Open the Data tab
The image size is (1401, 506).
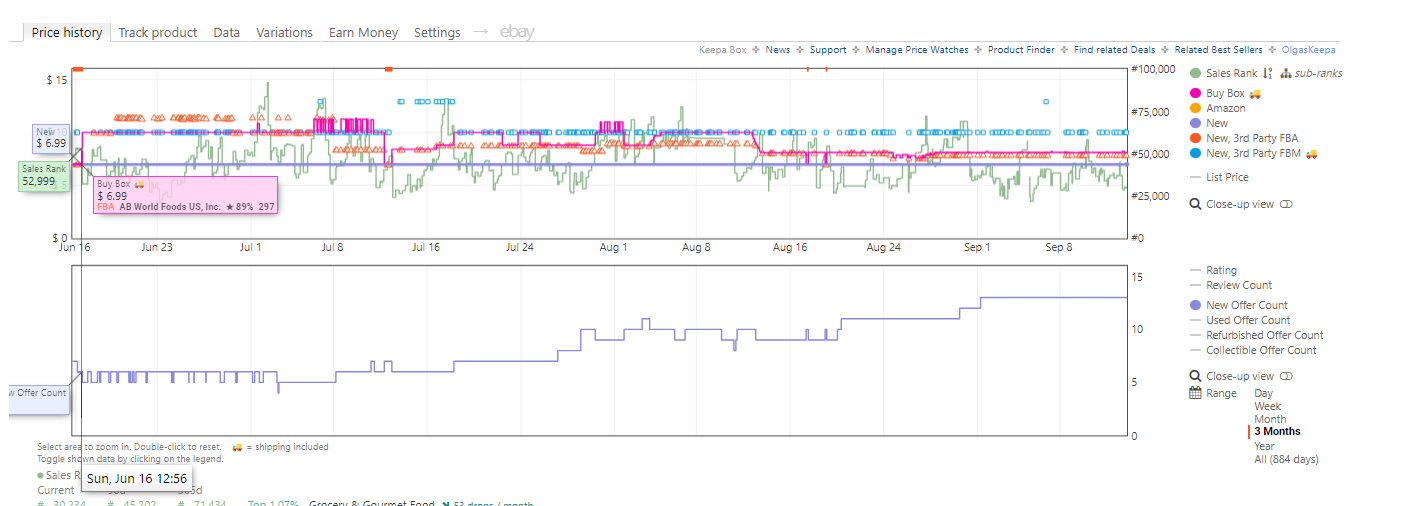[227, 32]
